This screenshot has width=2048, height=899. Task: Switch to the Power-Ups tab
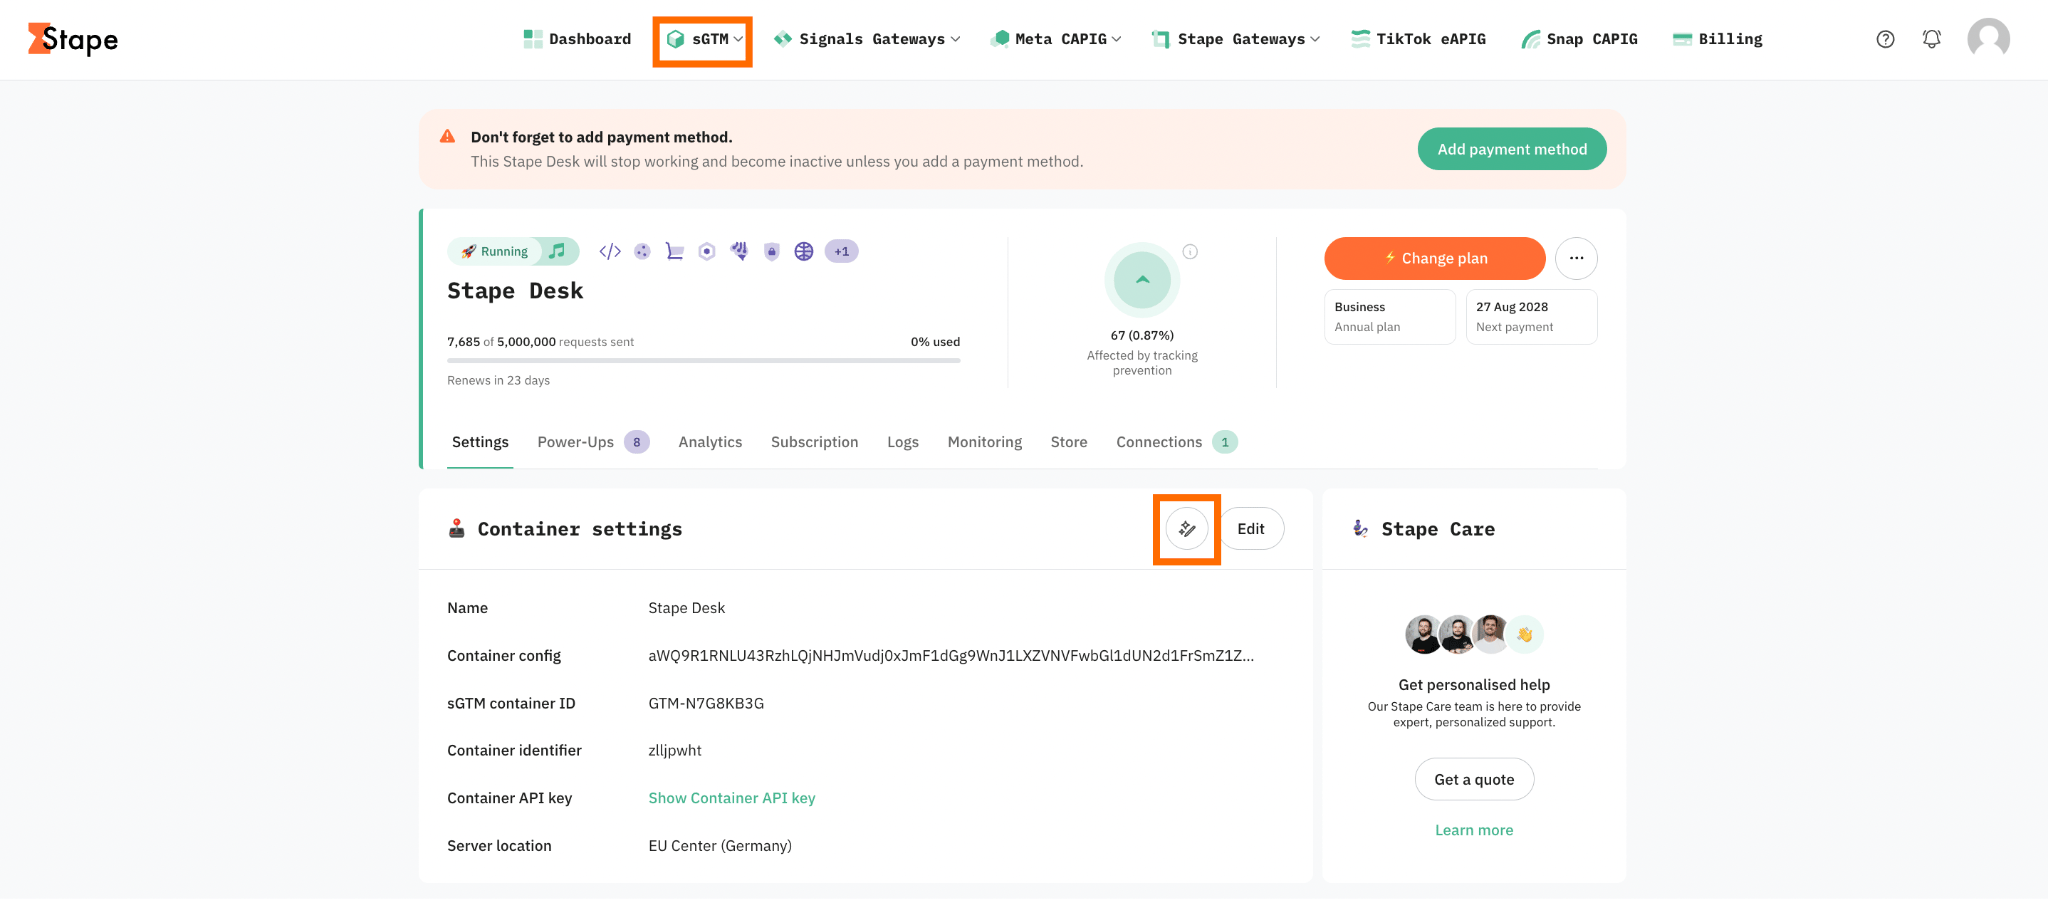pyautogui.click(x=593, y=442)
